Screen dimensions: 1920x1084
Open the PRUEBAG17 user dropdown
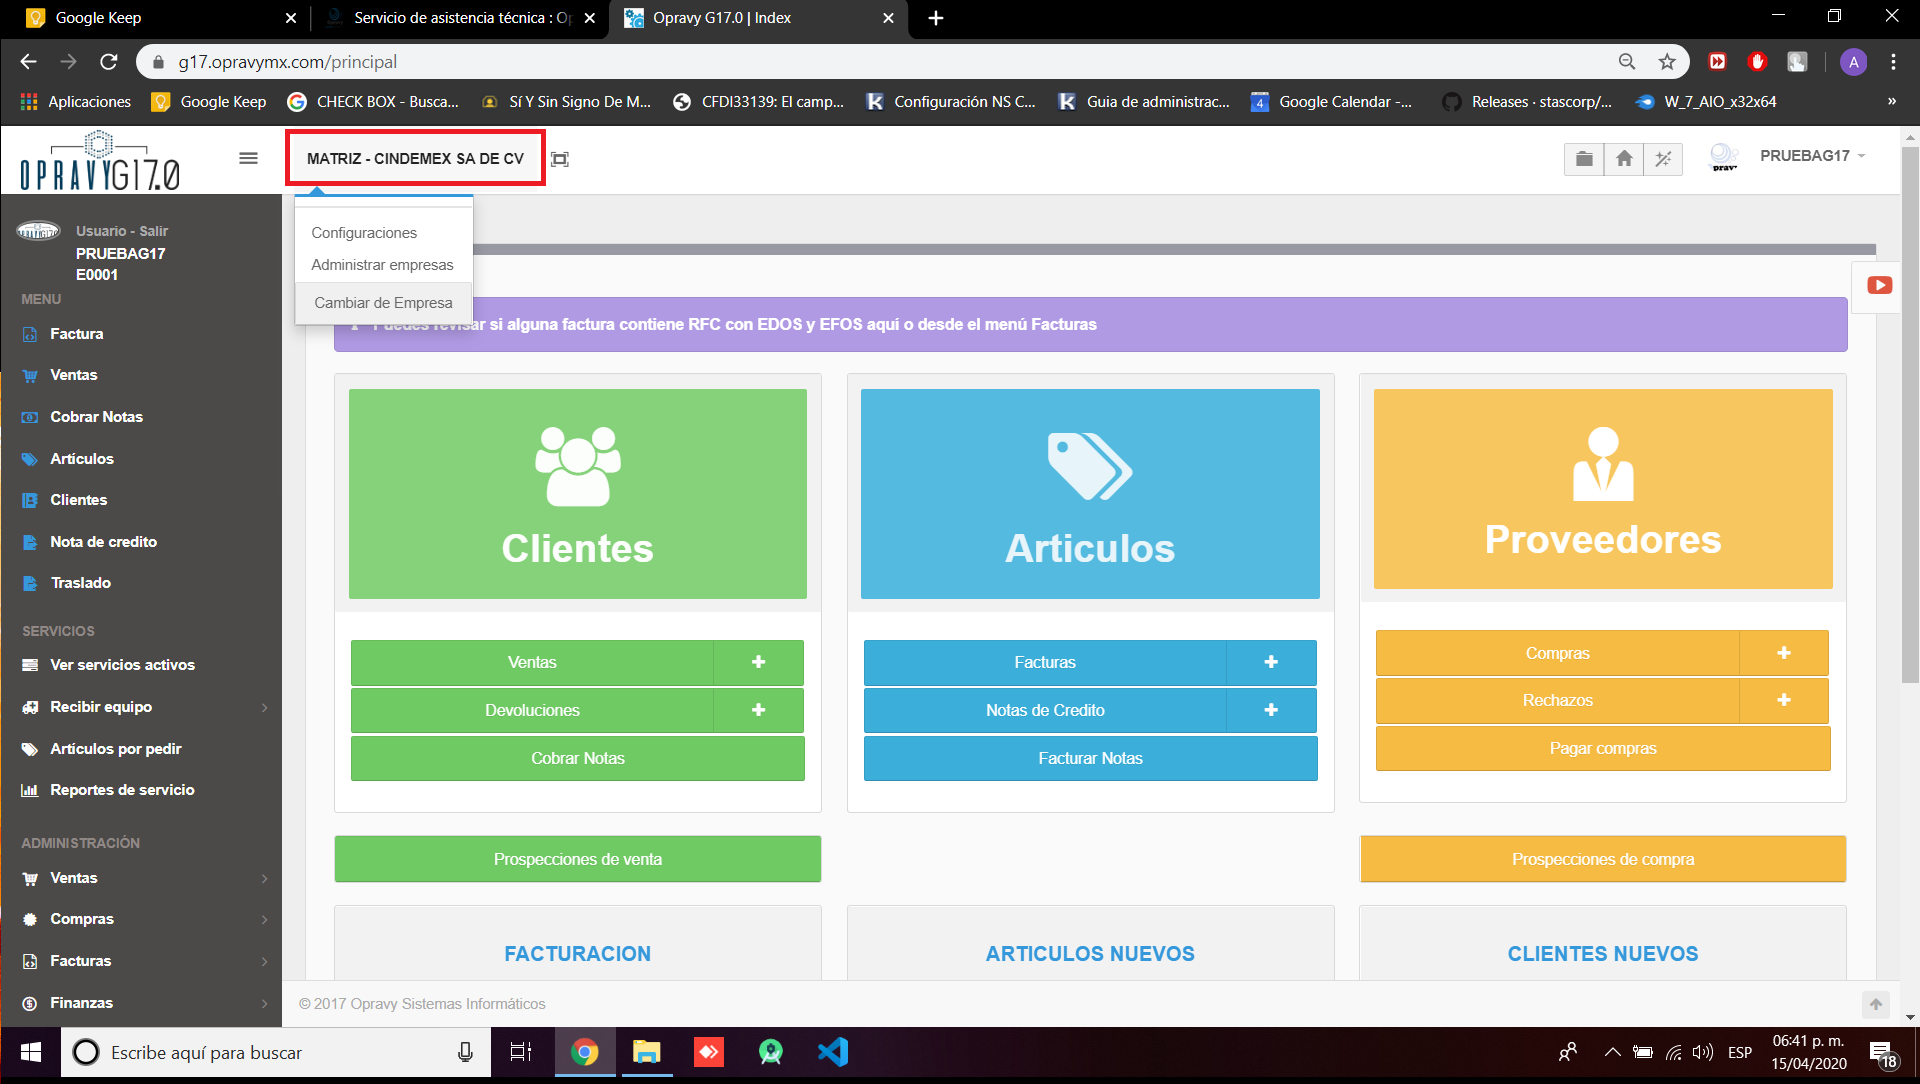coord(1811,156)
